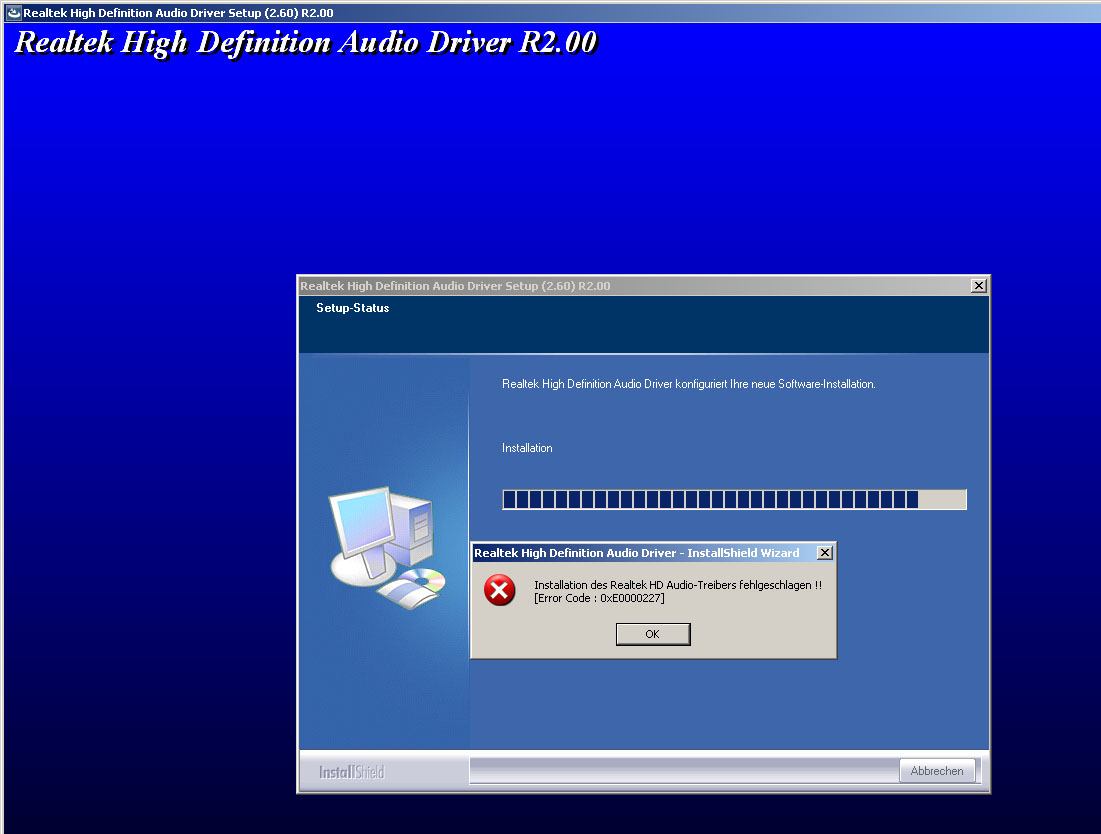Click OK in the error dialog

(x=652, y=634)
